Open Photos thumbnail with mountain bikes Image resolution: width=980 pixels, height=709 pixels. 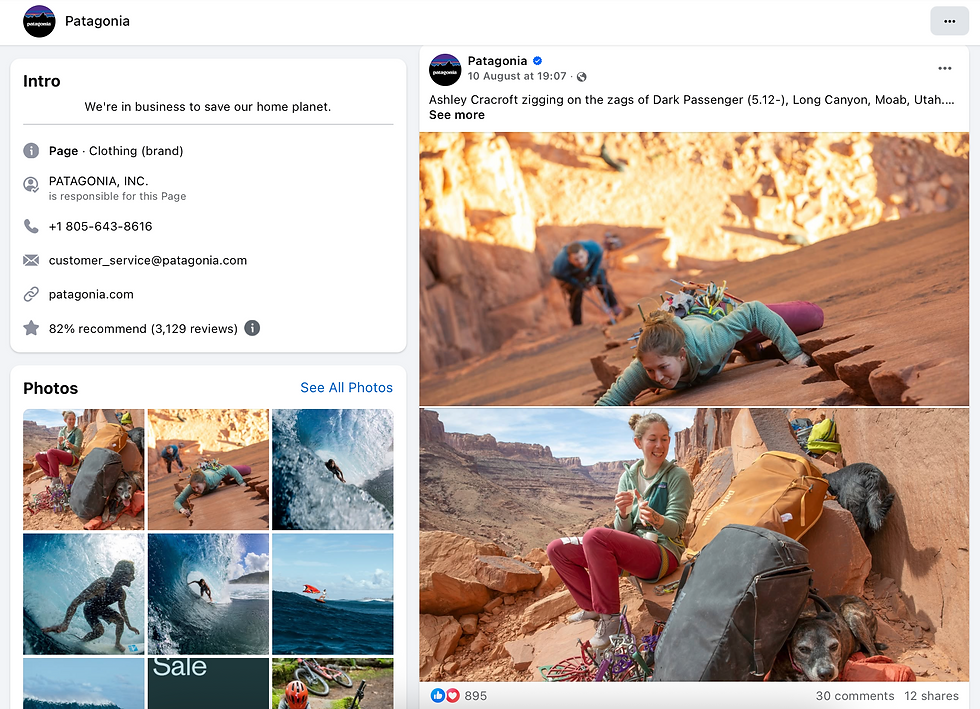[332, 683]
